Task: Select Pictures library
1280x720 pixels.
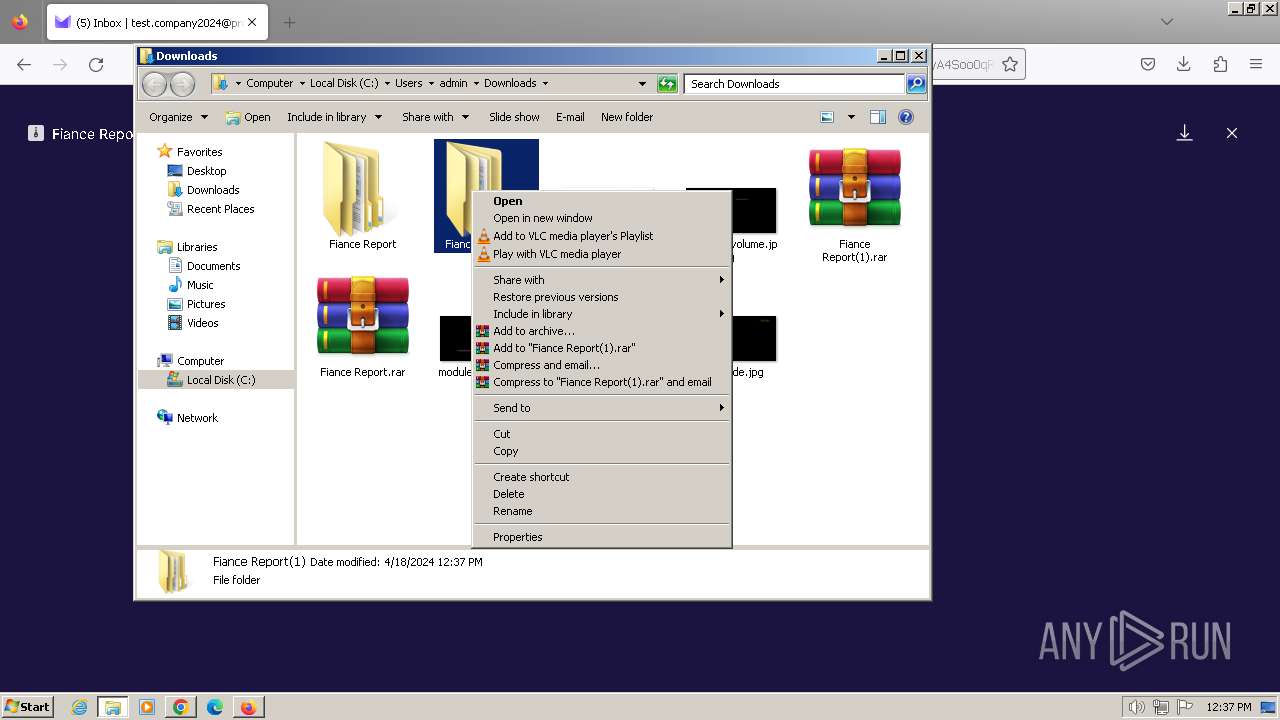Action: tap(206, 304)
